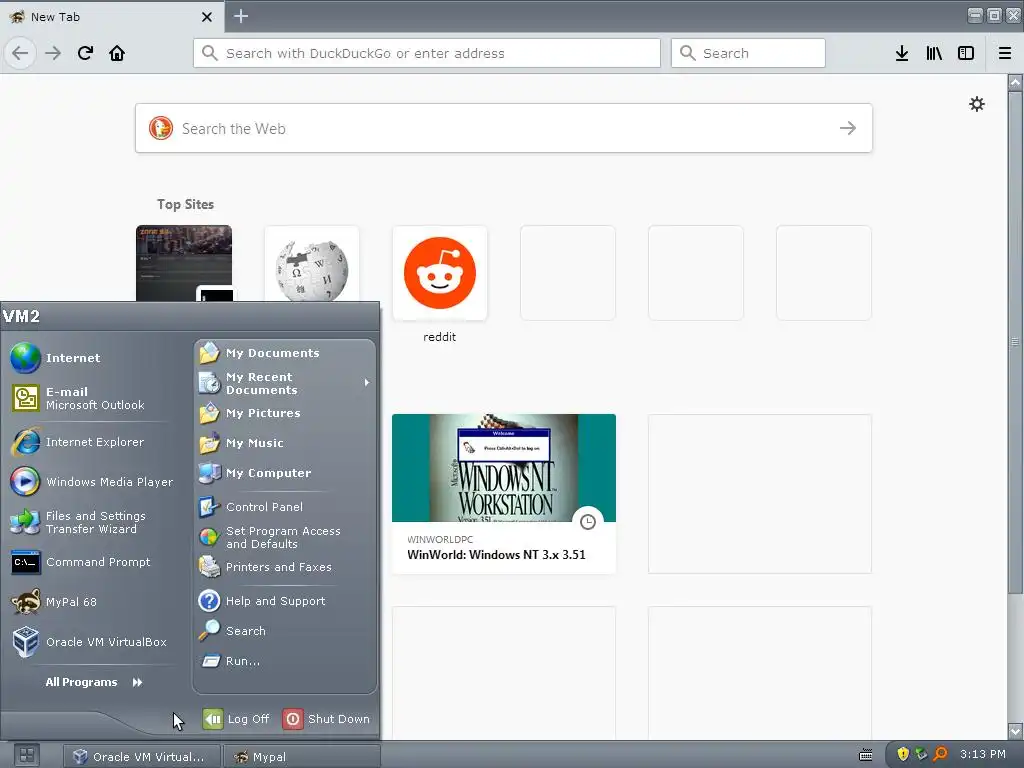Open new tab page settings gear
Screen dimensions: 1024x768
coord(977,104)
